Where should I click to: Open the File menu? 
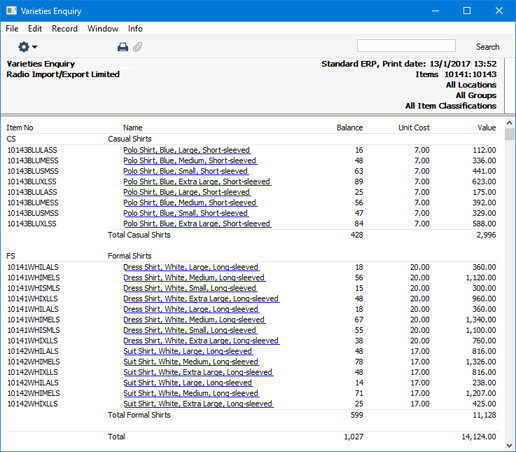coord(12,29)
